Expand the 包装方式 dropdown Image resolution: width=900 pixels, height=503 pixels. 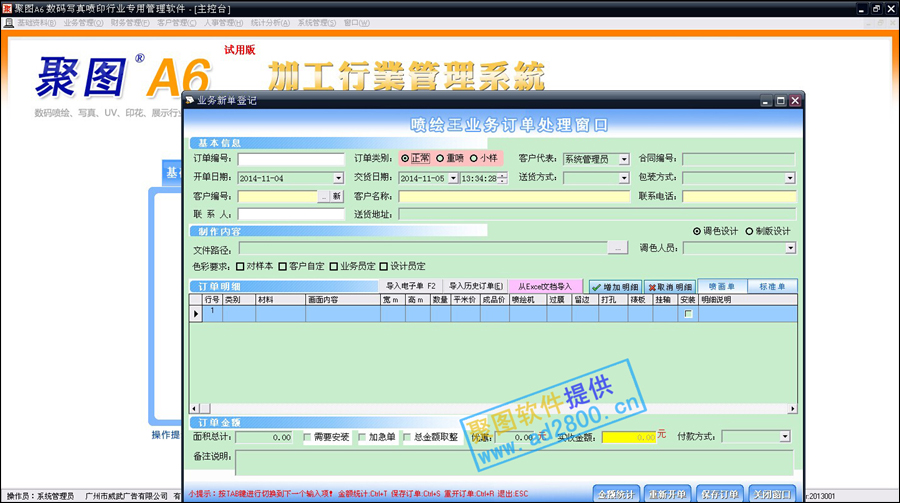tap(790, 179)
